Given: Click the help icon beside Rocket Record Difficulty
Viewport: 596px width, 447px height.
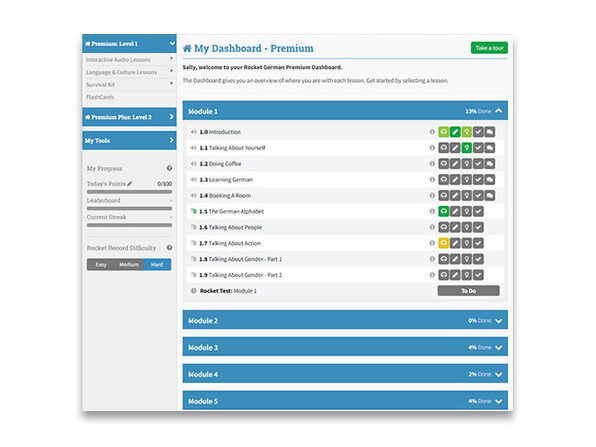Looking at the screenshot, I should (x=169, y=247).
